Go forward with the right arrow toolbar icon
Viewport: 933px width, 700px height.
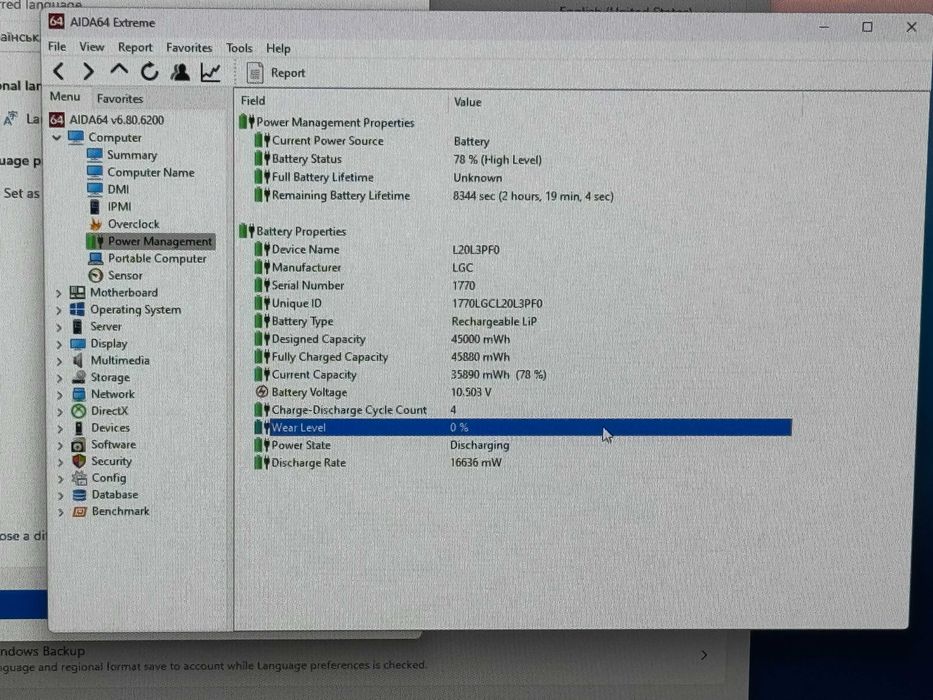click(x=88, y=72)
